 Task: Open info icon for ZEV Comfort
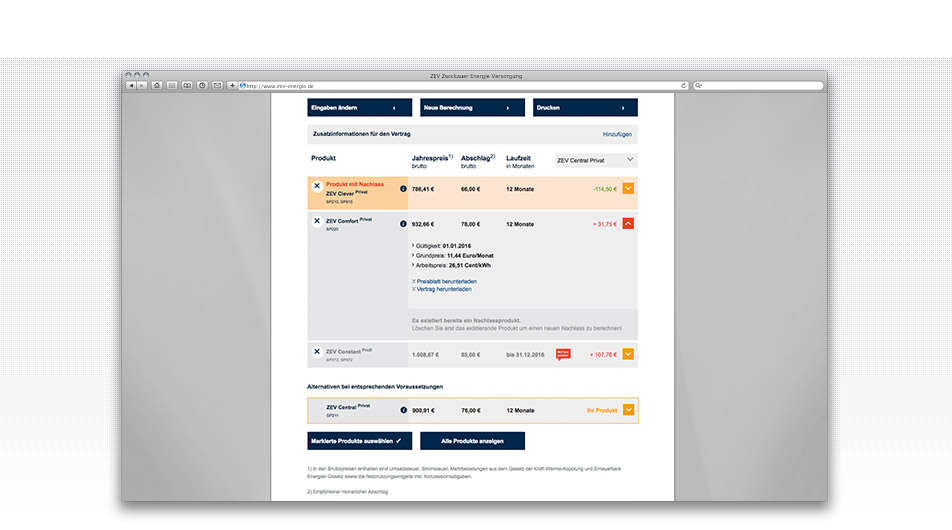403,224
